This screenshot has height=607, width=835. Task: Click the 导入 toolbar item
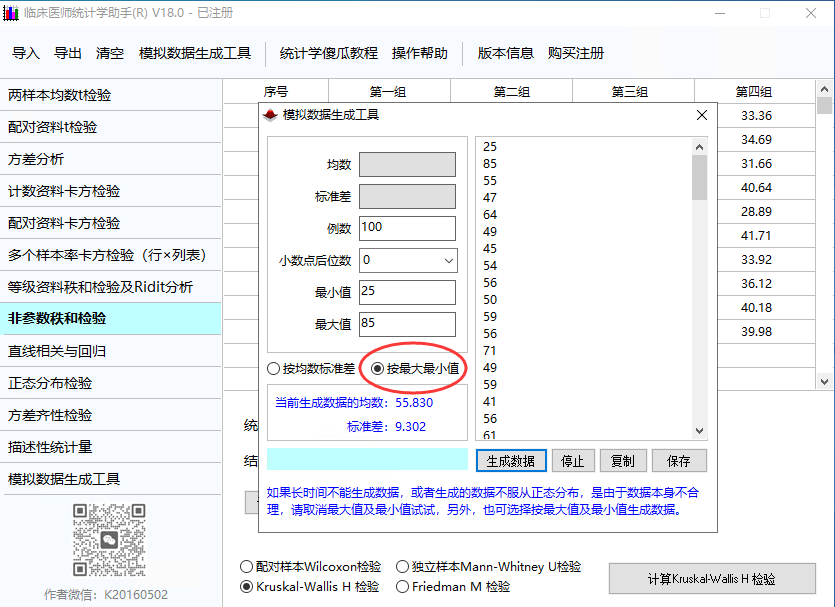26,53
